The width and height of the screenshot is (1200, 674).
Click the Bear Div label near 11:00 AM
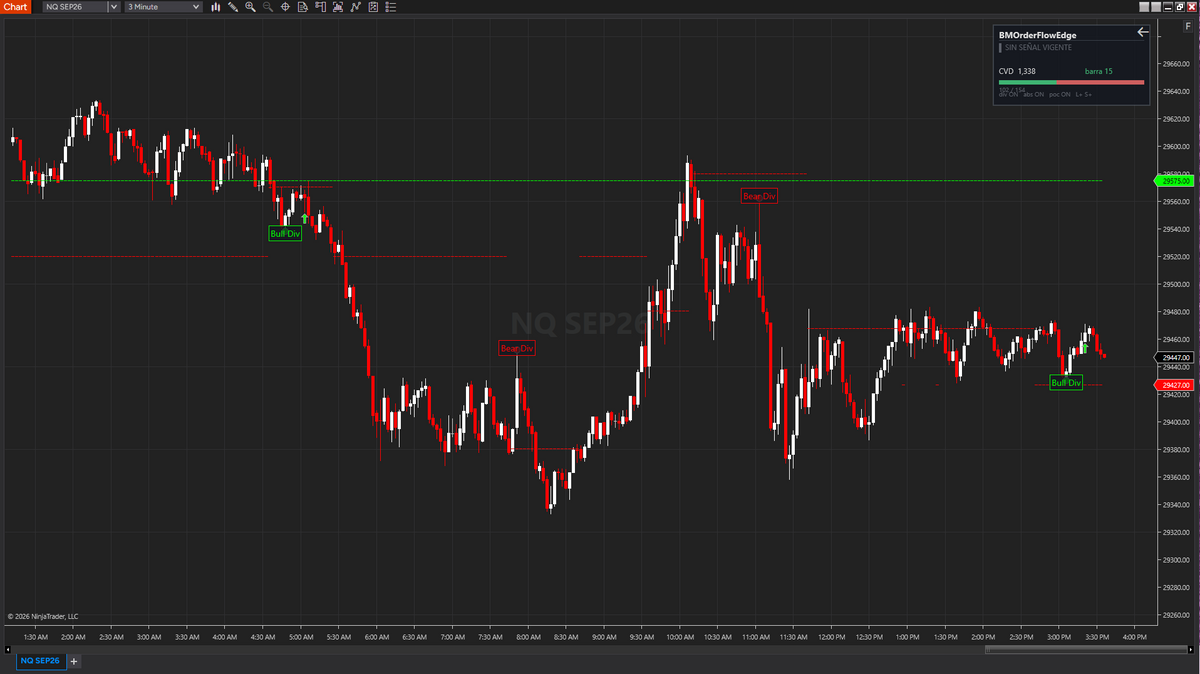coord(758,196)
